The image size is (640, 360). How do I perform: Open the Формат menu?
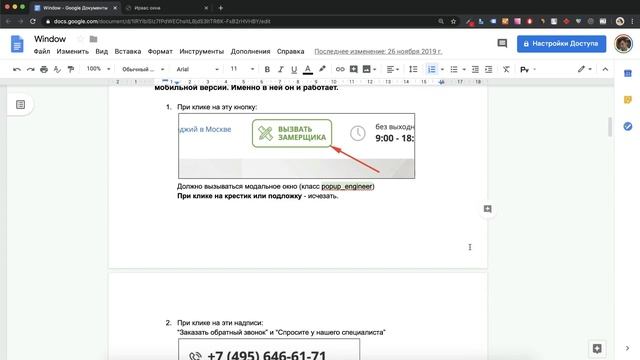coord(160,51)
